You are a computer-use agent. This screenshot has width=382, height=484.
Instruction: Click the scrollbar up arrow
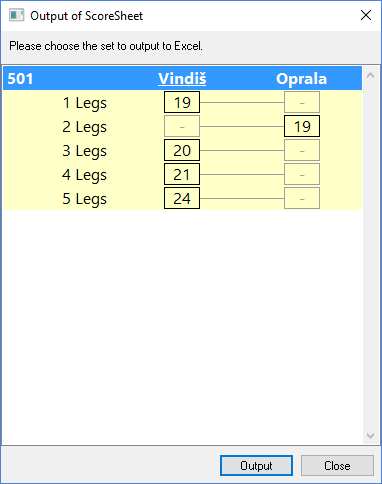(x=370, y=75)
